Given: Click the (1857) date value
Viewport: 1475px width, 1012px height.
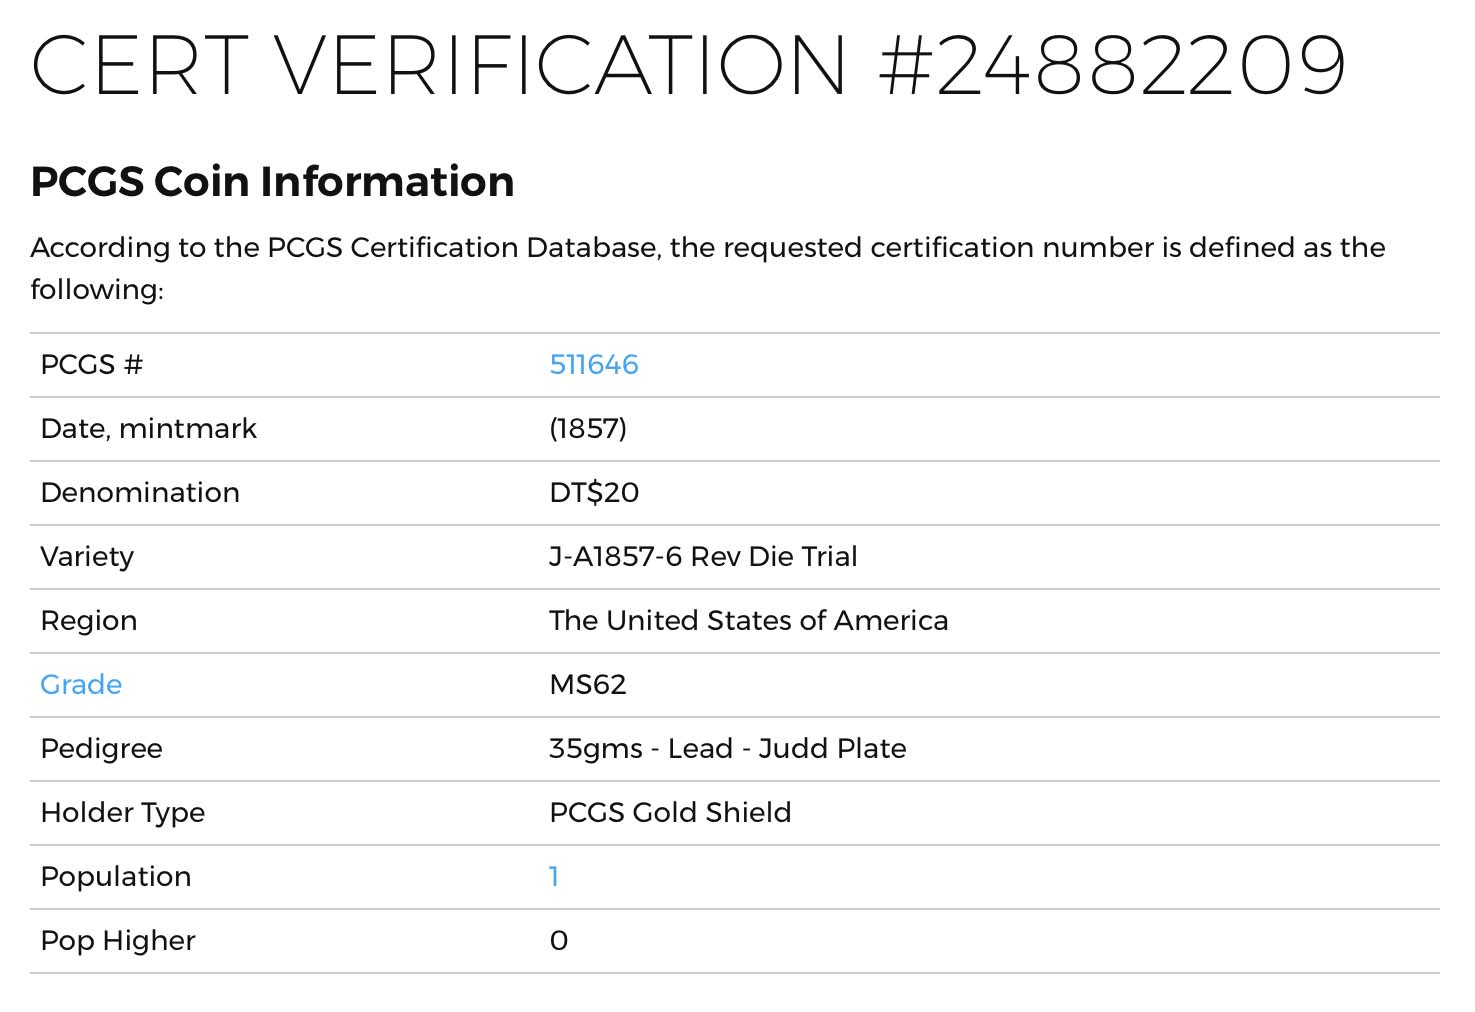Looking at the screenshot, I should (x=588, y=429).
